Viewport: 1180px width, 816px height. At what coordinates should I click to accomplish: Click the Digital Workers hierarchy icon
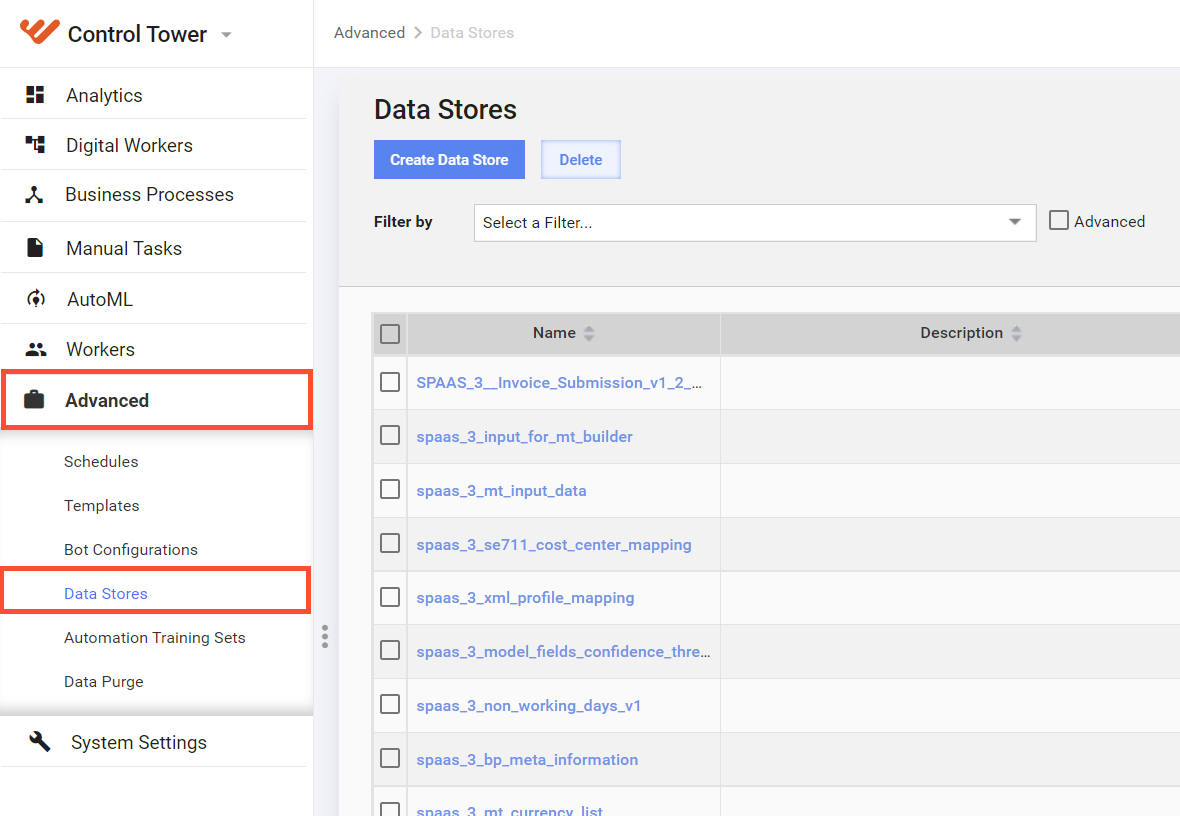tap(35, 145)
